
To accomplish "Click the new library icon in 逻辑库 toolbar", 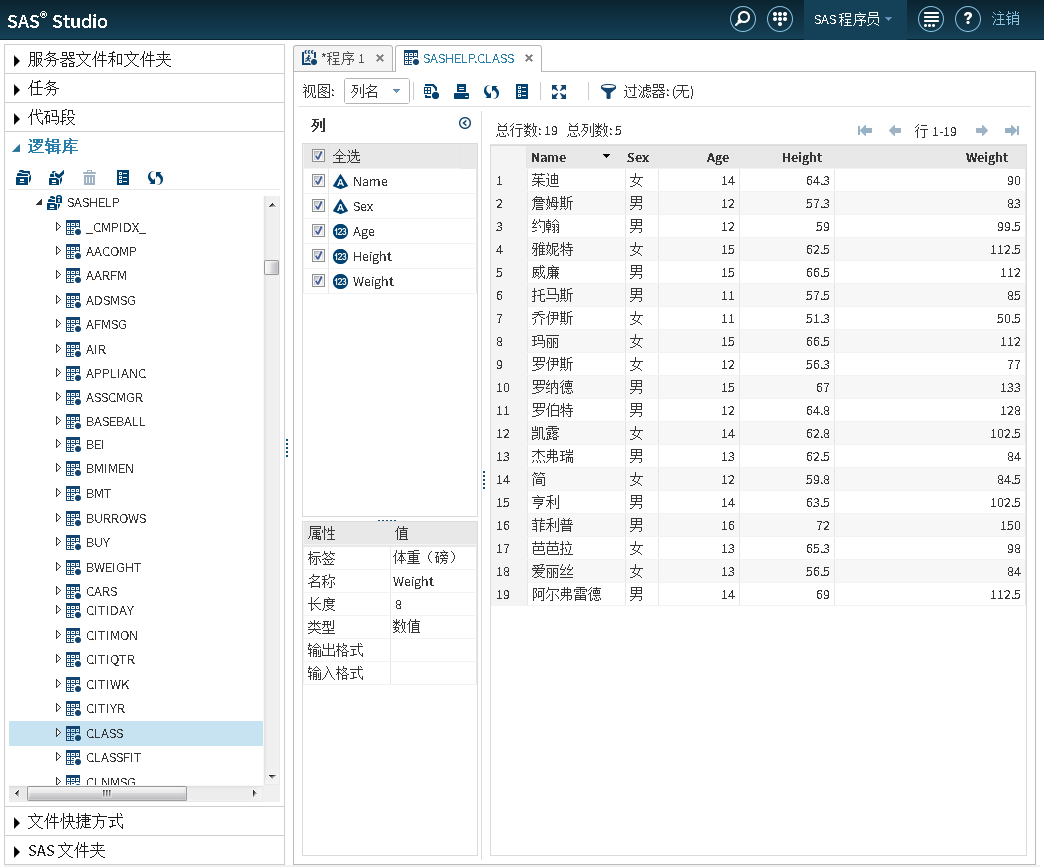I will [24, 178].
